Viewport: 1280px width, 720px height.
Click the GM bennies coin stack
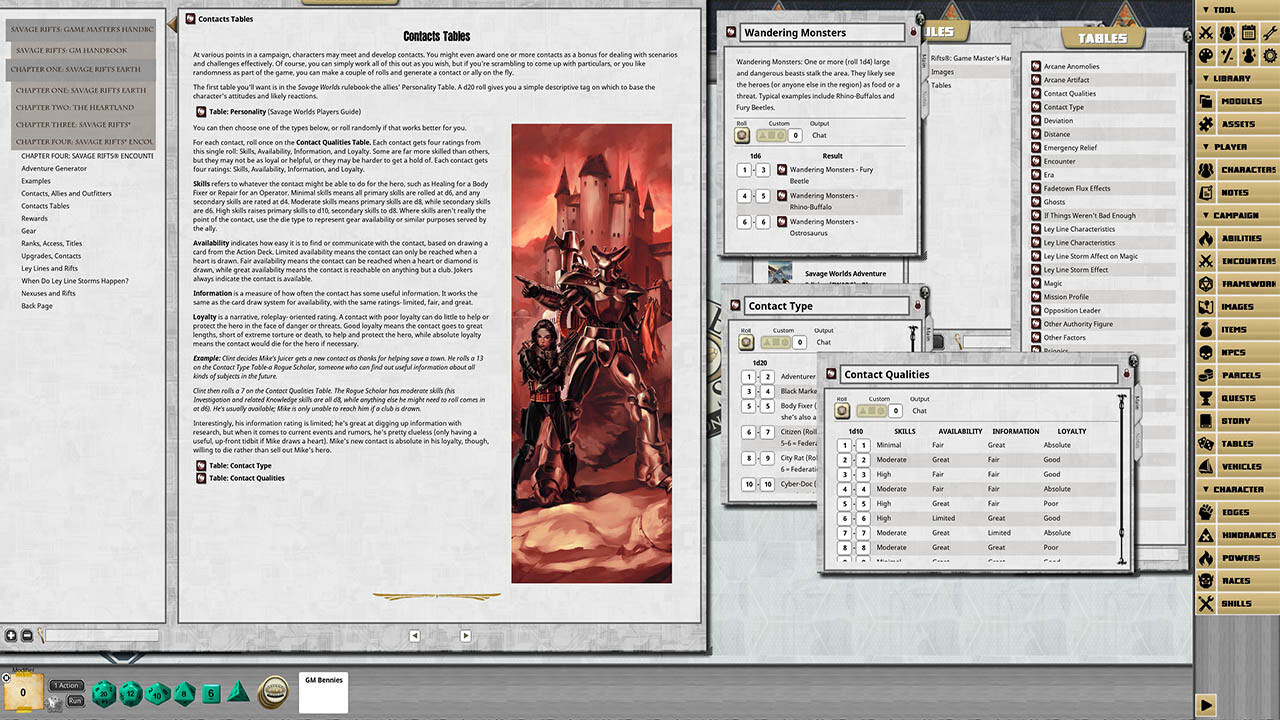tap(273, 692)
